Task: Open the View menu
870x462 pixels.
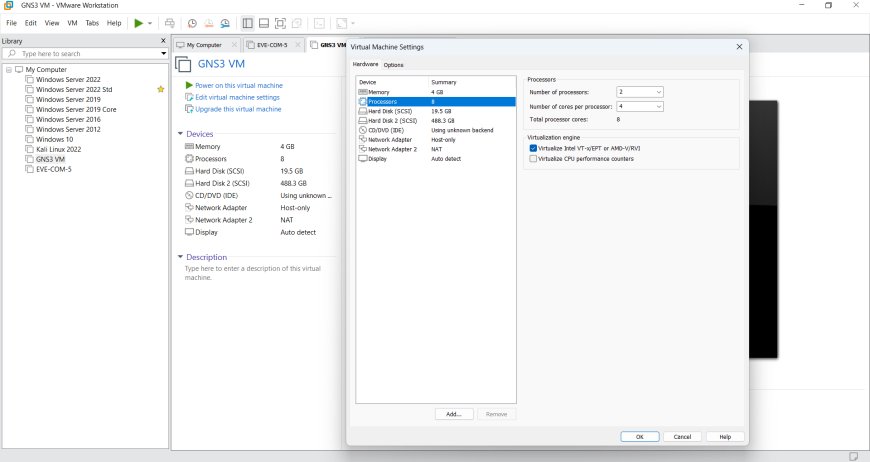Action: coord(52,23)
